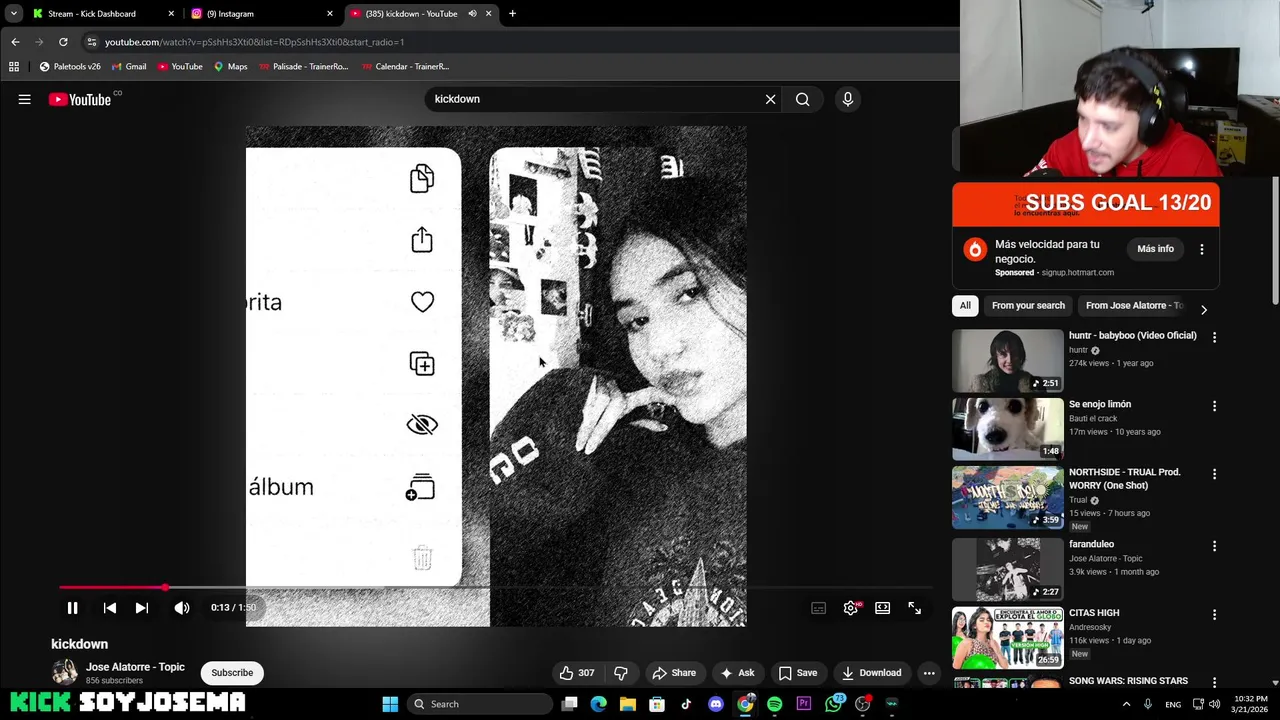
Task: Open Windows Start menu
Action: point(390,704)
